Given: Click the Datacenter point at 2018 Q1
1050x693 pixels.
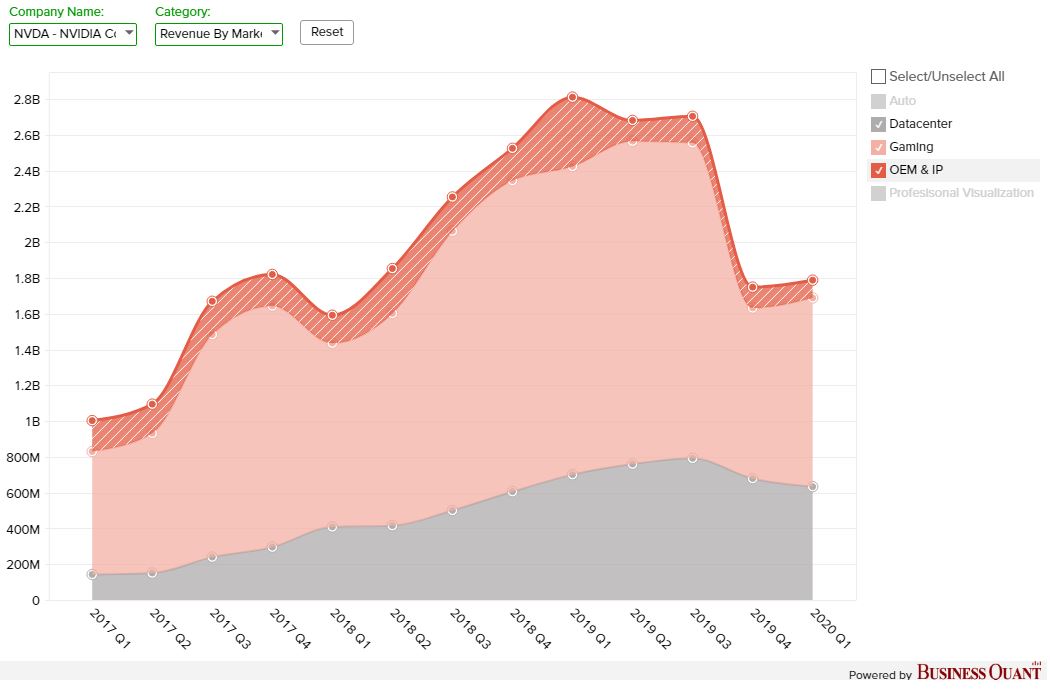Looking at the screenshot, I should point(333,527).
